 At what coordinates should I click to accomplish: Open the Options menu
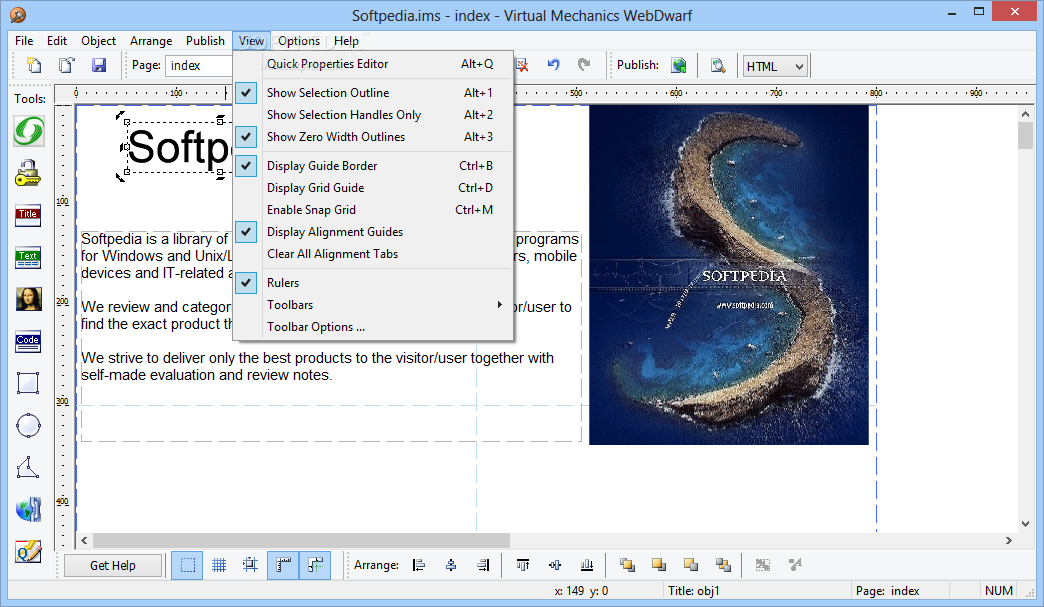[x=299, y=41]
